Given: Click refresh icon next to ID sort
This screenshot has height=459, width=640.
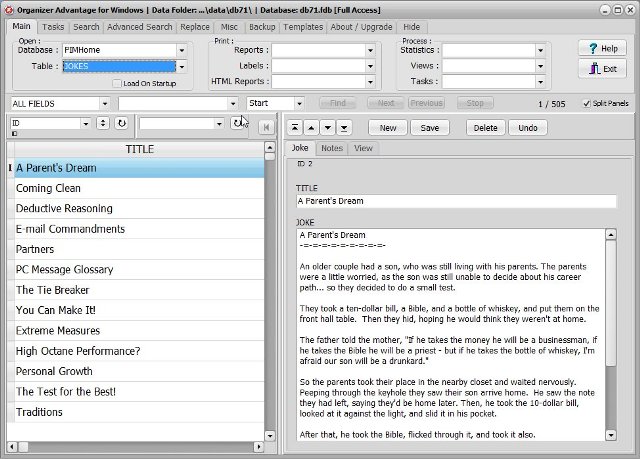Looking at the screenshot, I should pos(121,123).
